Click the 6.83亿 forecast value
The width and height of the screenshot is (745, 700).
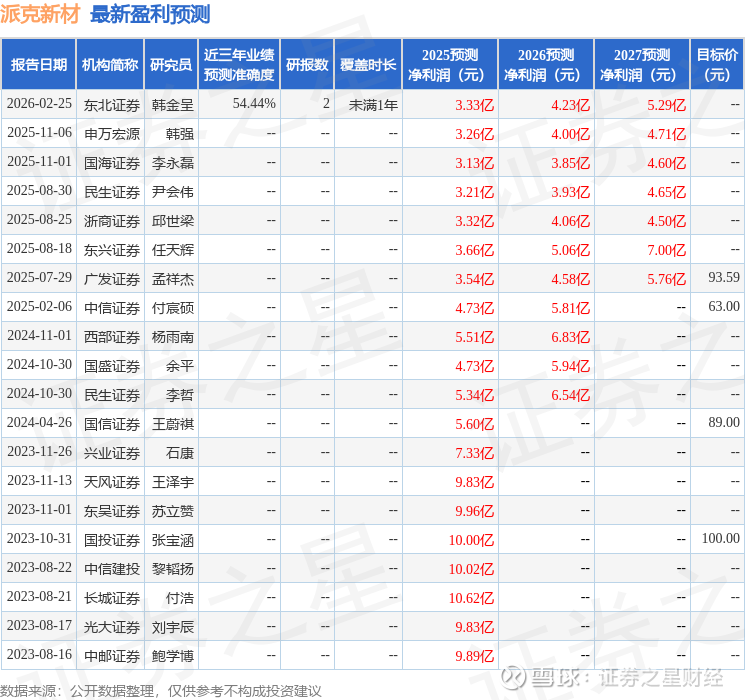(x=571, y=337)
